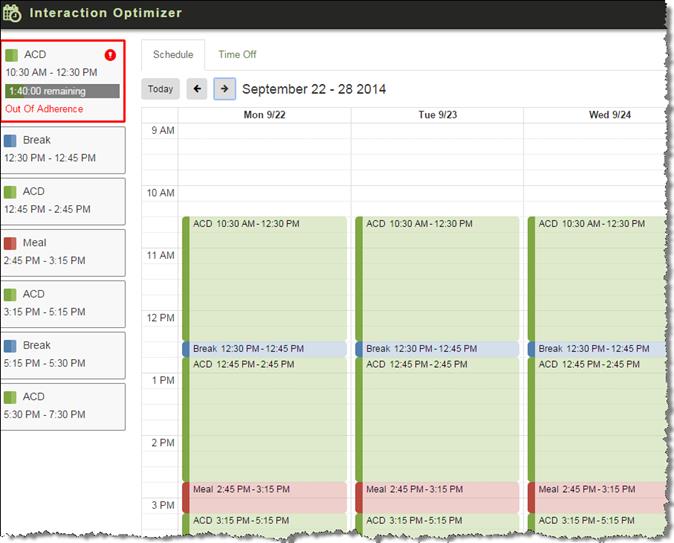Click the Out Of Adherence status text
674x543 pixels.
[x=44, y=109]
